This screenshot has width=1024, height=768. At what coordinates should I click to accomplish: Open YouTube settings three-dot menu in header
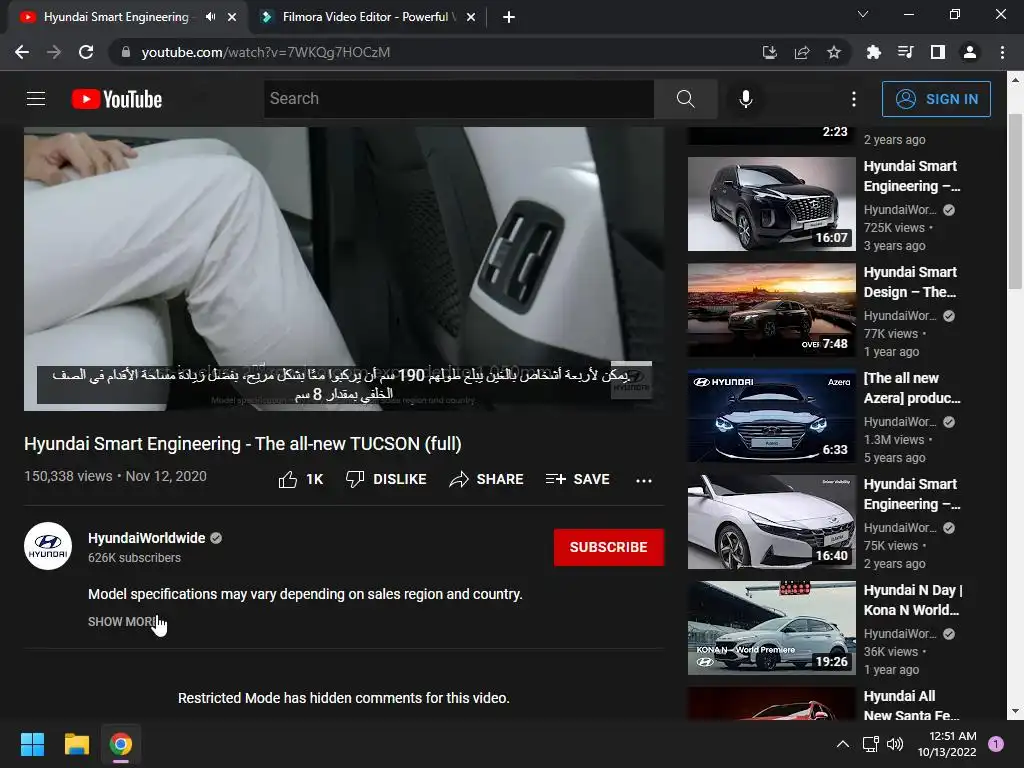pyautogui.click(x=854, y=99)
